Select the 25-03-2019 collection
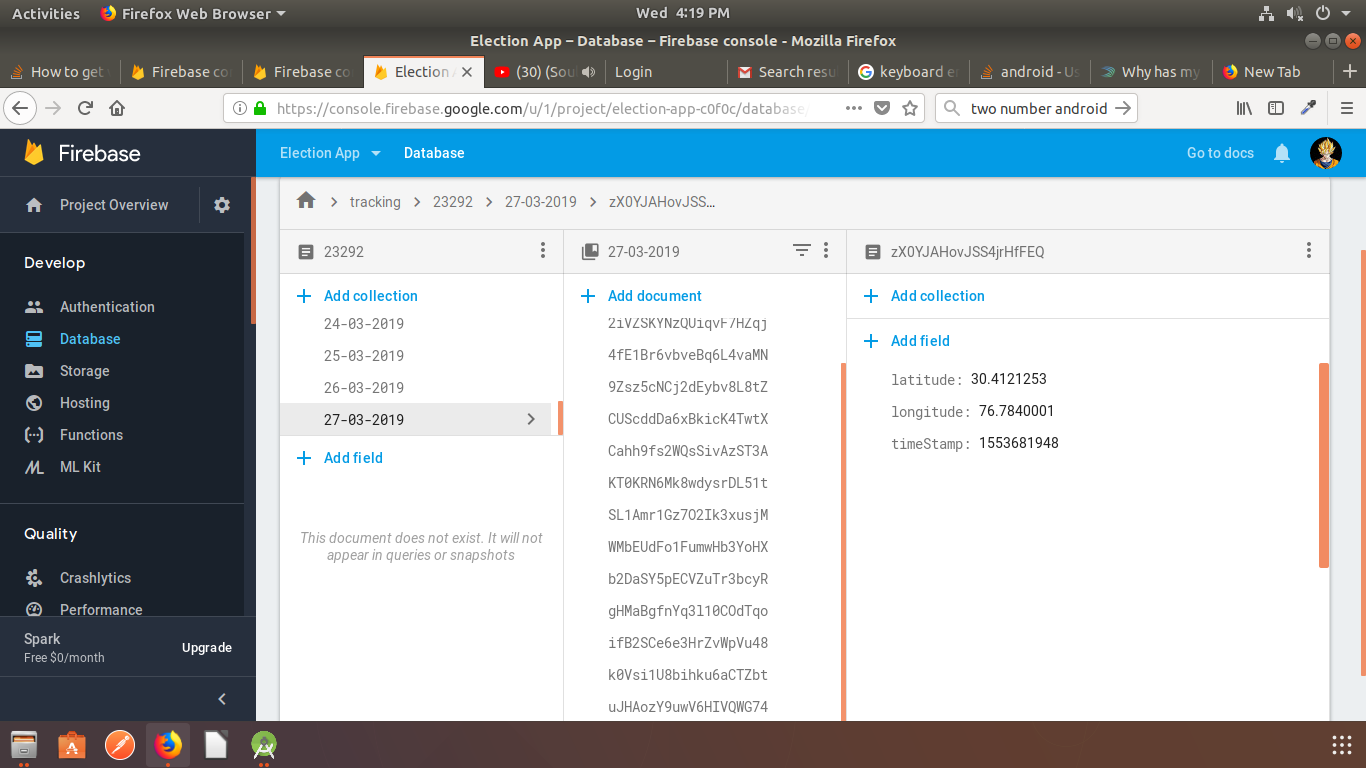This screenshot has width=1366, height=768. (364, 356)
